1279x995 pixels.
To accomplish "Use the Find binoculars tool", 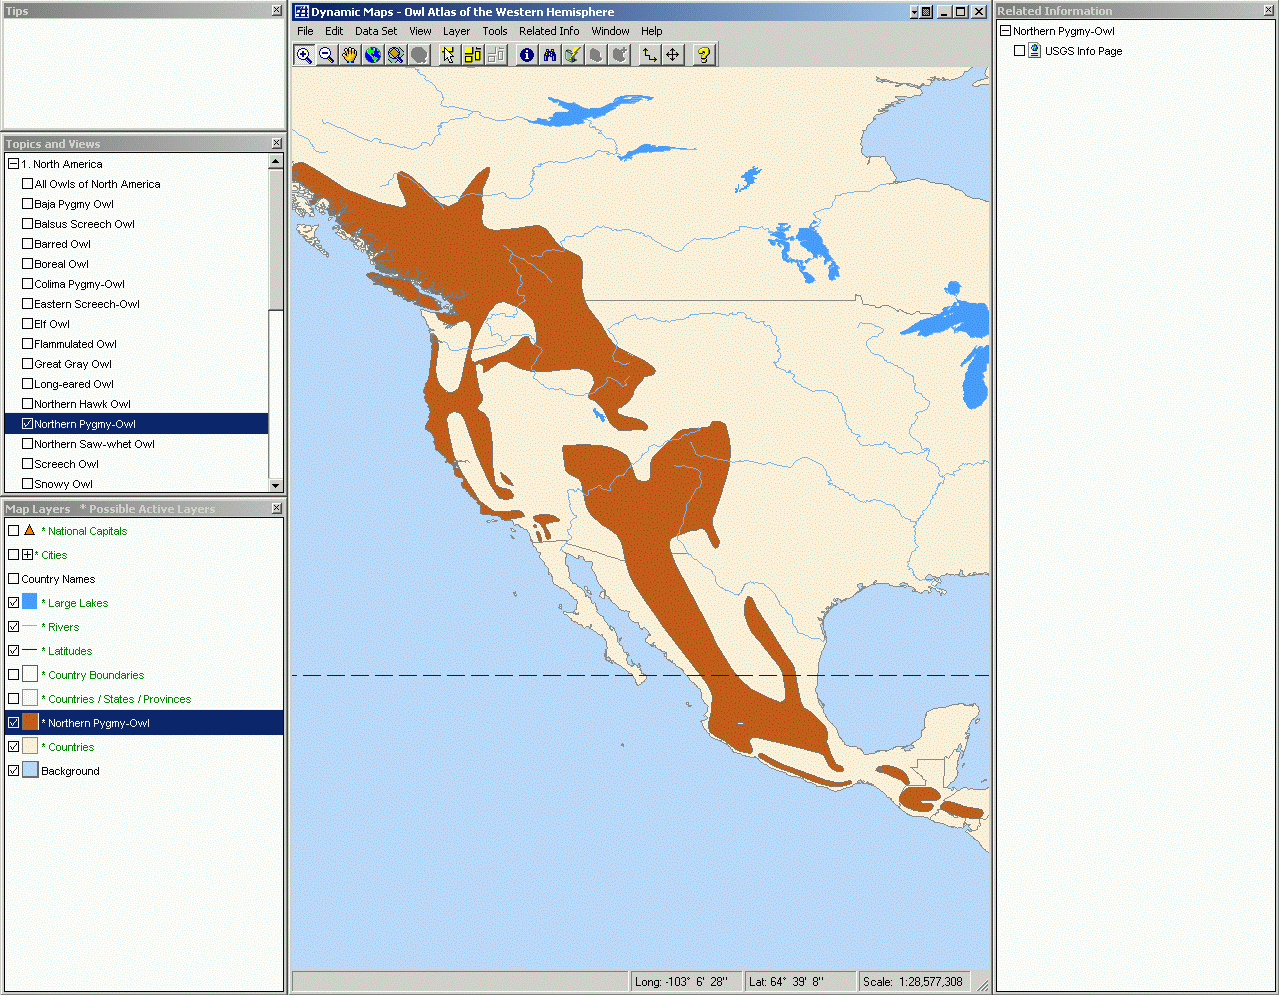I will (x=549, y=55).
